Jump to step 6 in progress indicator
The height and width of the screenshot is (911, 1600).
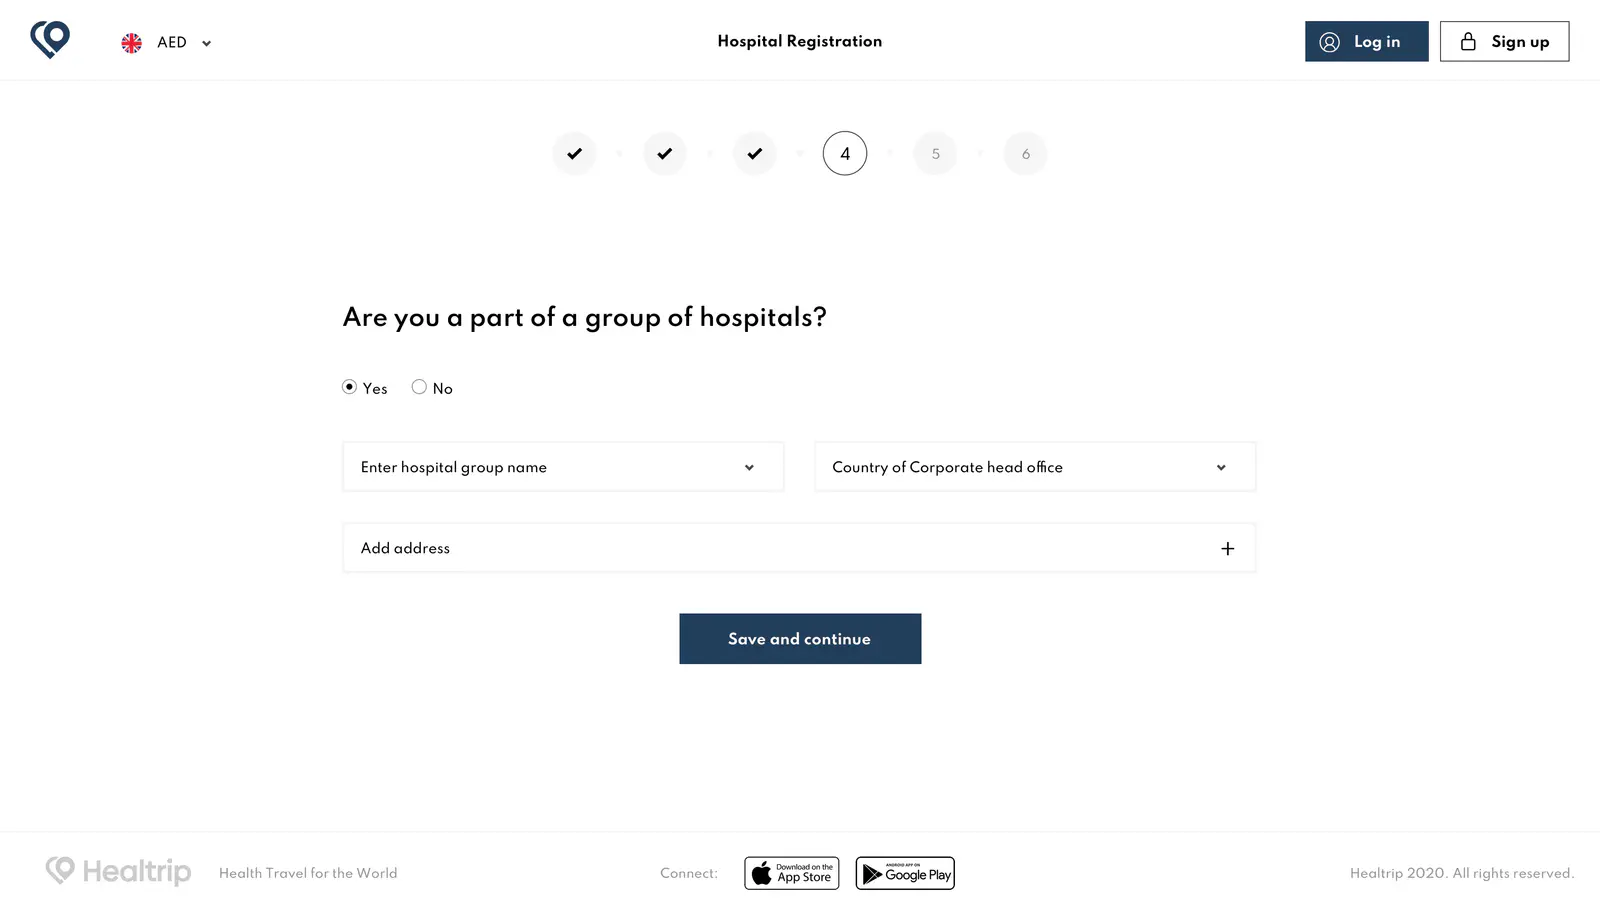[x=1025, y=154]
